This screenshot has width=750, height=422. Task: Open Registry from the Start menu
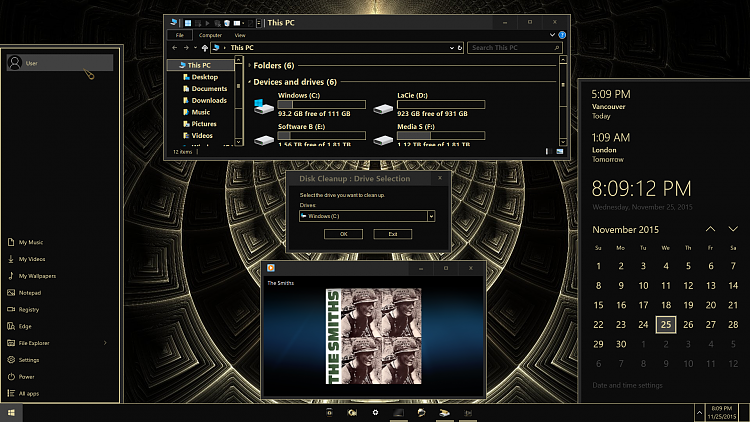click(60, 309)
